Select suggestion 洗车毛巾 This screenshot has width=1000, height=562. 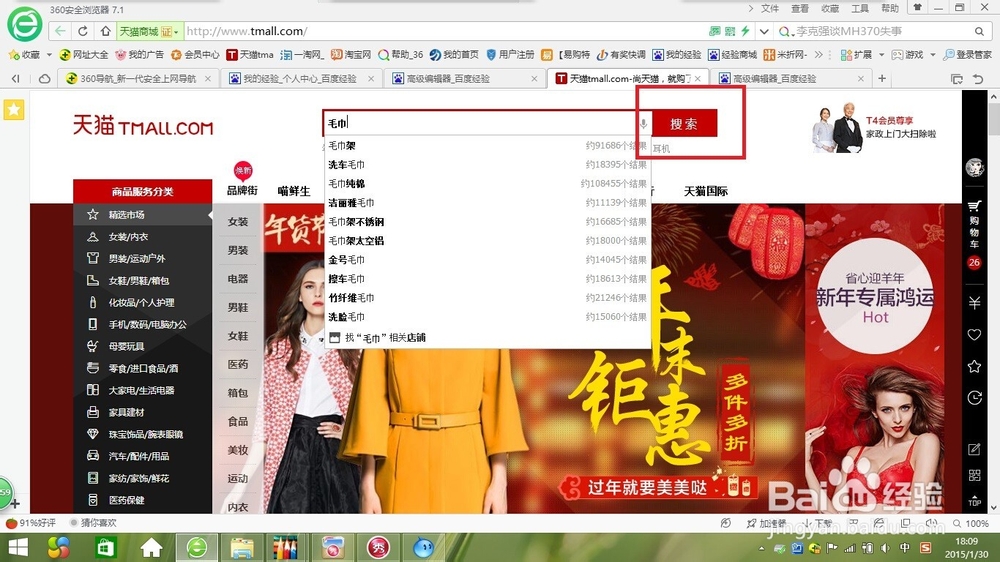pyautogui.click(x=488, y=165)
